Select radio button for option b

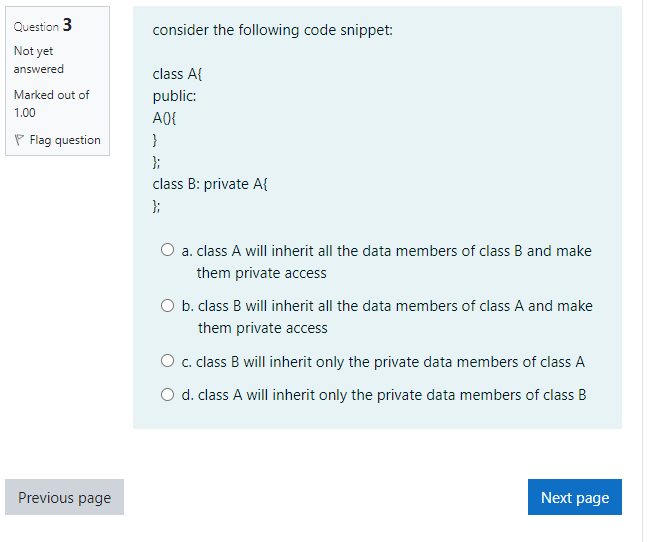[x=169, y=306]
